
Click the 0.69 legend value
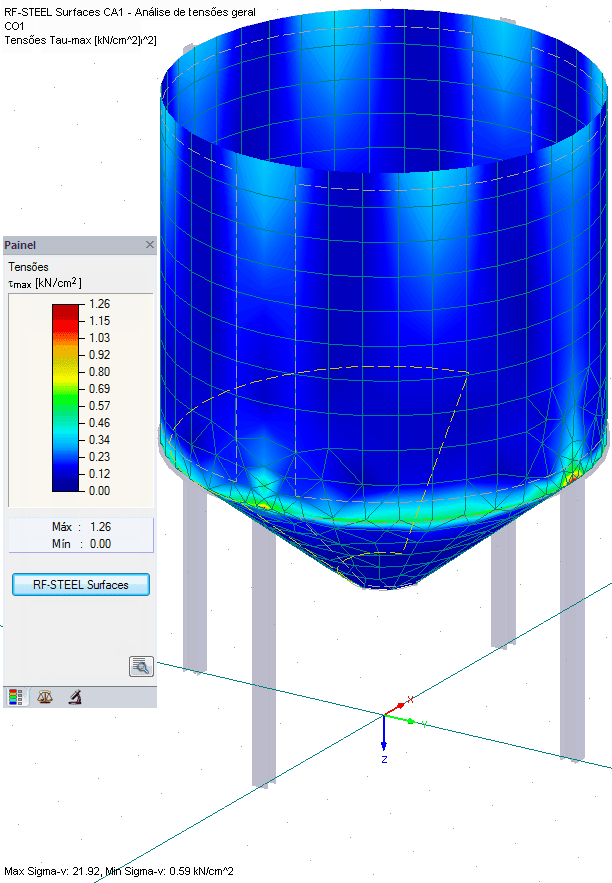tap(100, 389)
